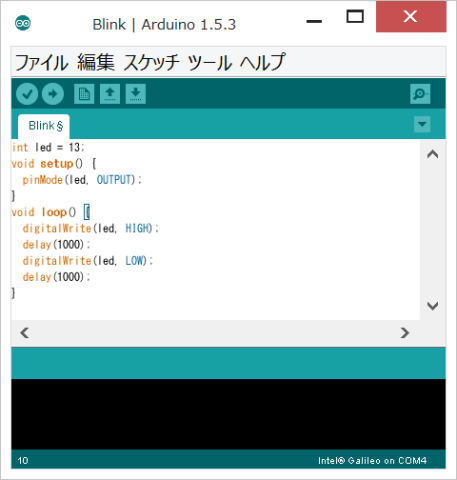Open the 編集 menu
This screenshot has height=480, width=457.
(96, 62)
